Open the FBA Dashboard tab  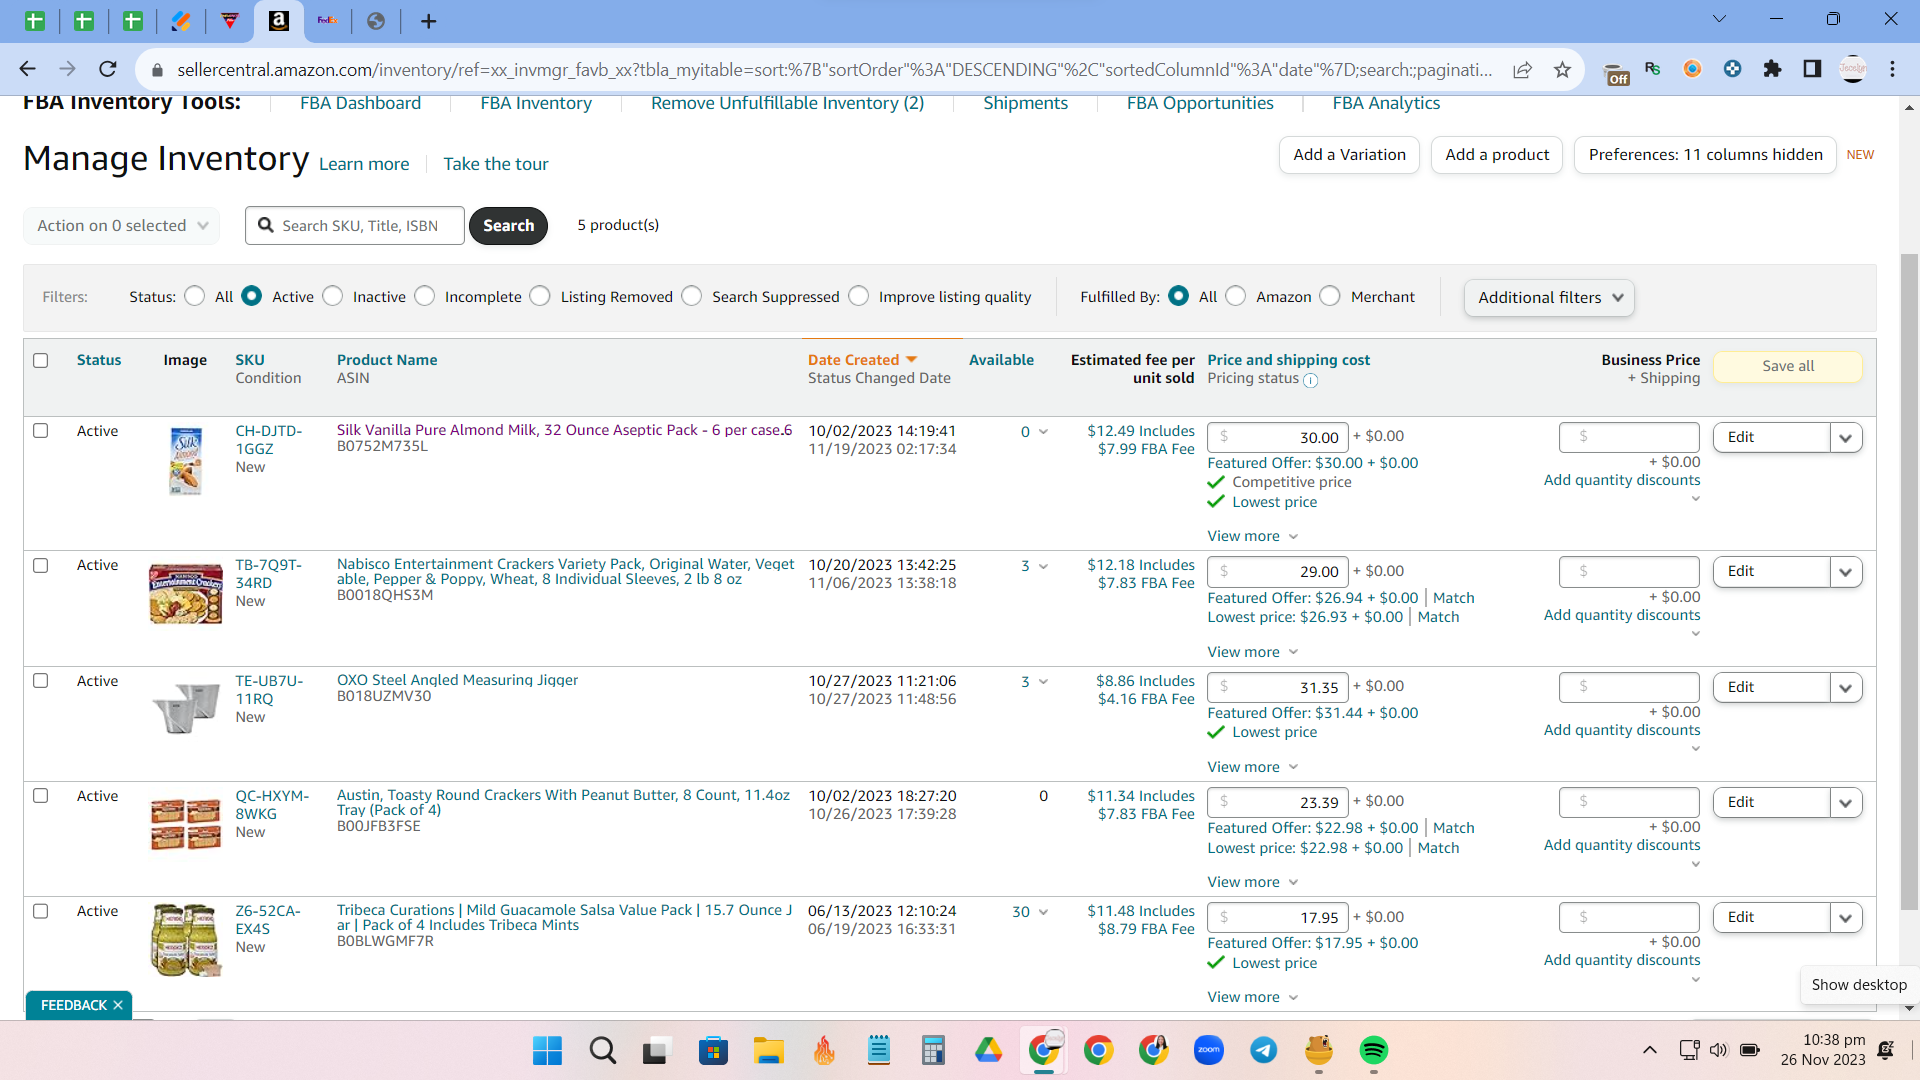click(360, 103)
